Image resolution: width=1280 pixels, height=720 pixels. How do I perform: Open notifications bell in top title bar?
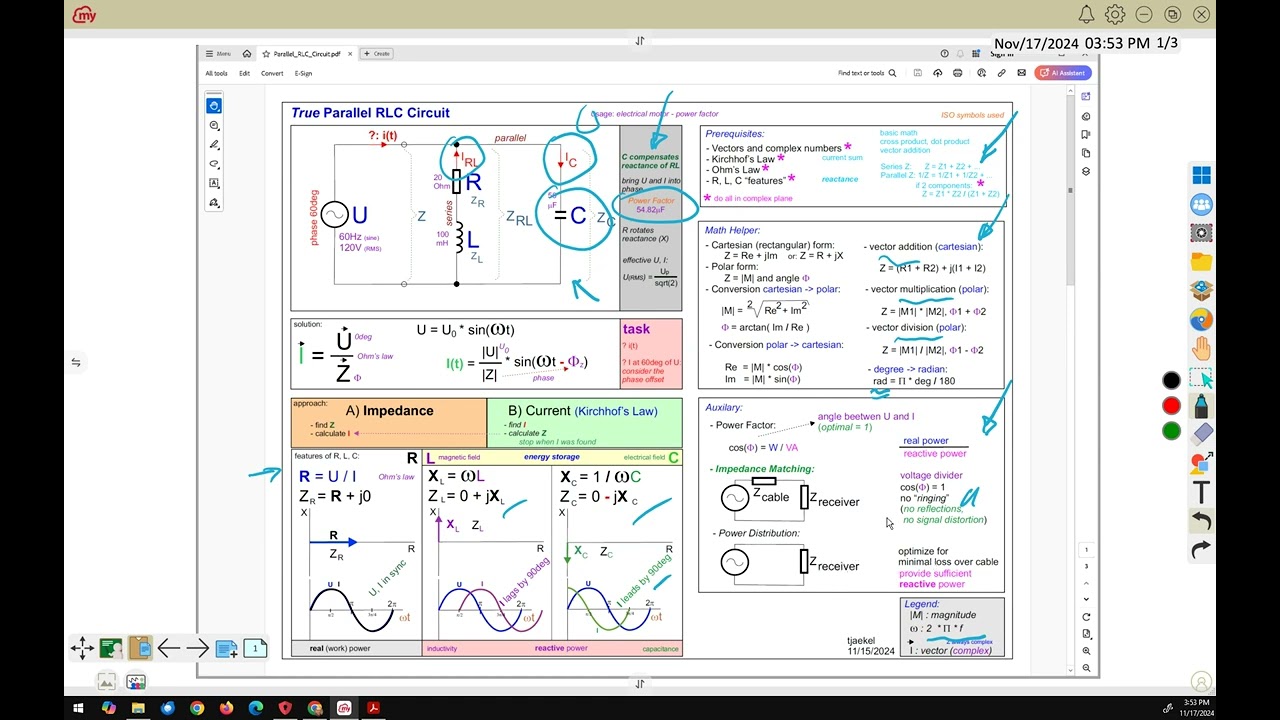click(x=1086, y=14)
